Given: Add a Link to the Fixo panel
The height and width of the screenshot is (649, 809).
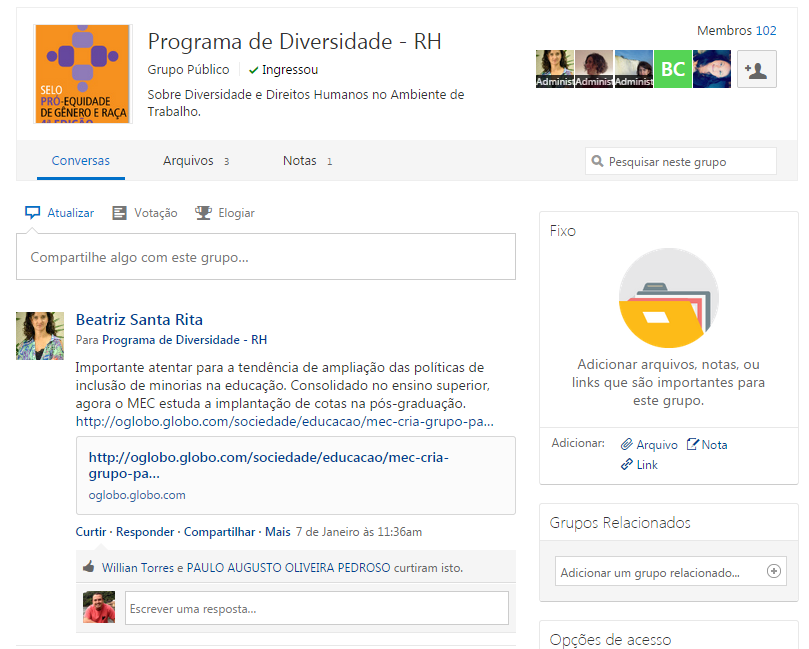Looking at the screenshot, I should point(639,465).
